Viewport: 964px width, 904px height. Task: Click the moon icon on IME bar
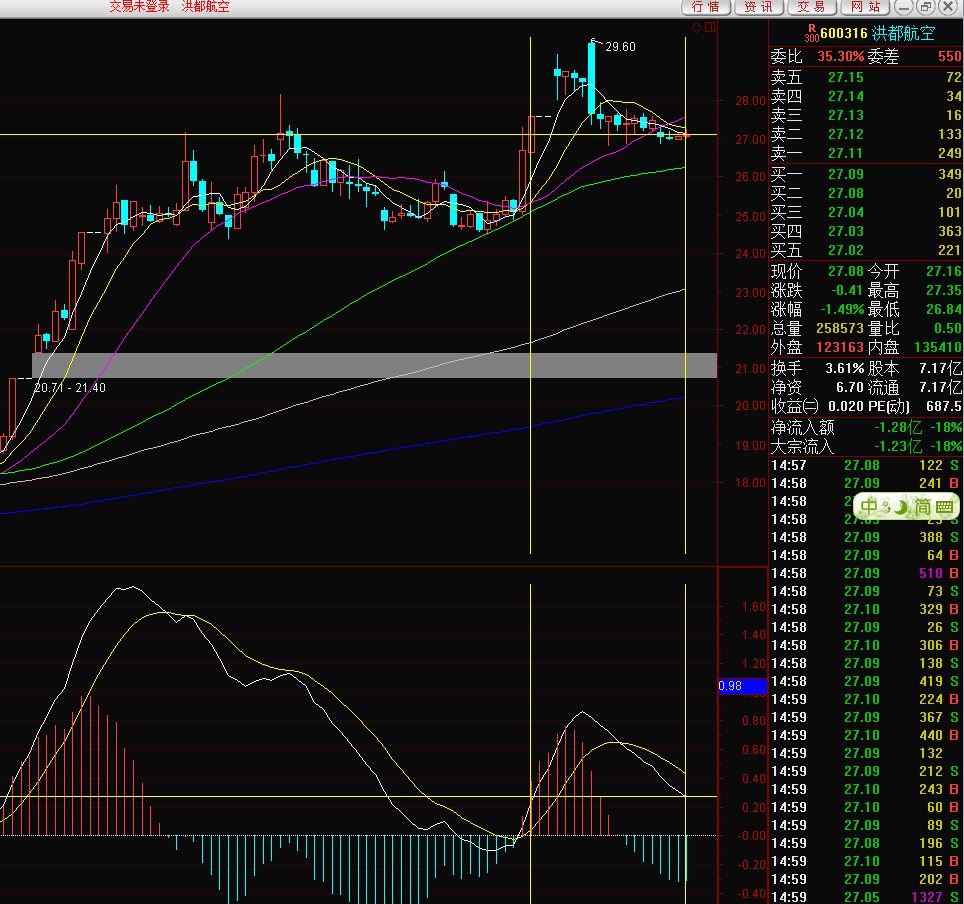point(900,507)
